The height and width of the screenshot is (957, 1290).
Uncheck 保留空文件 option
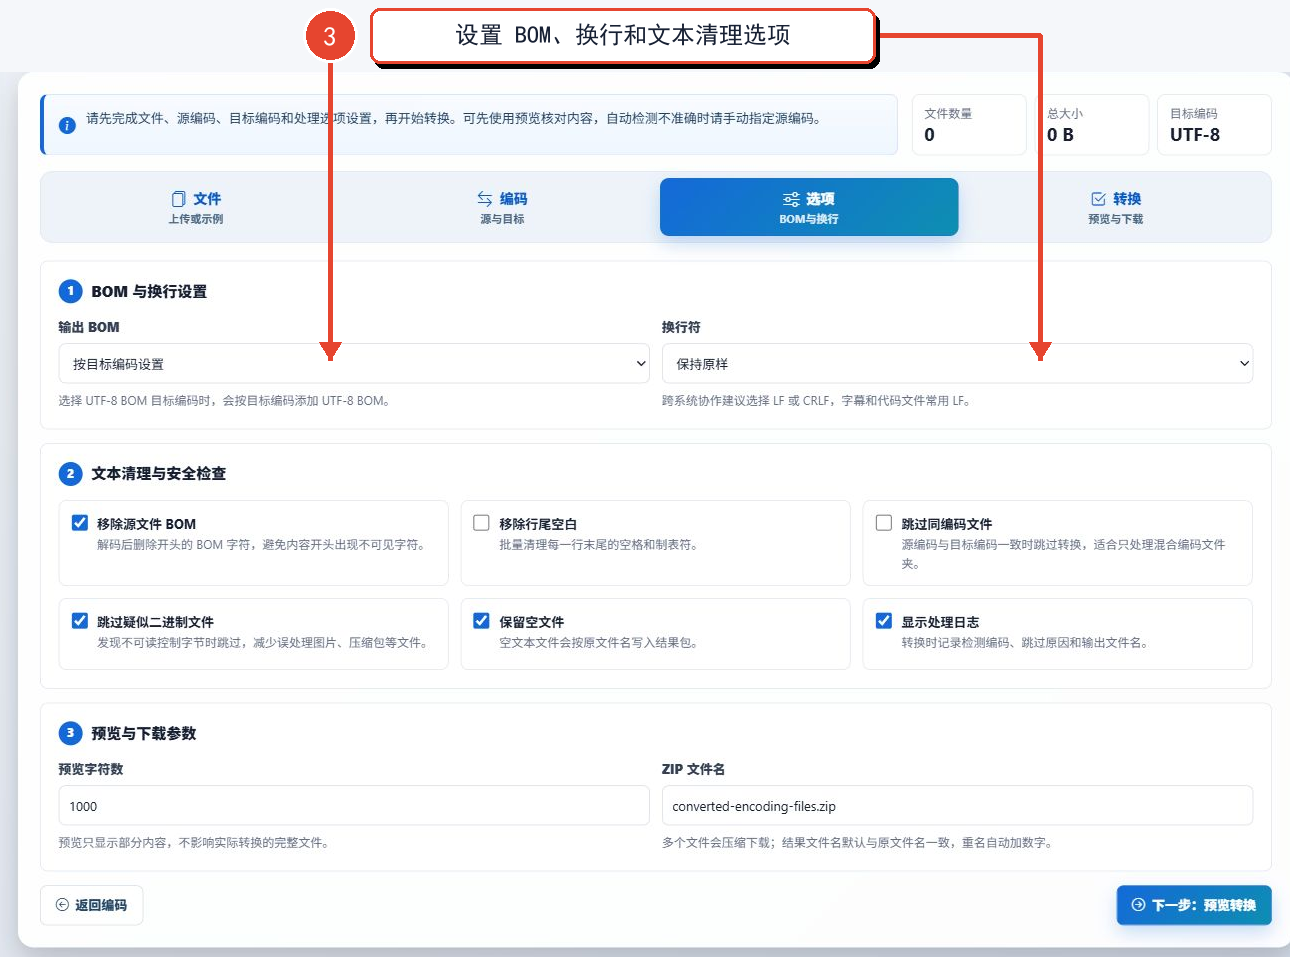481,621
